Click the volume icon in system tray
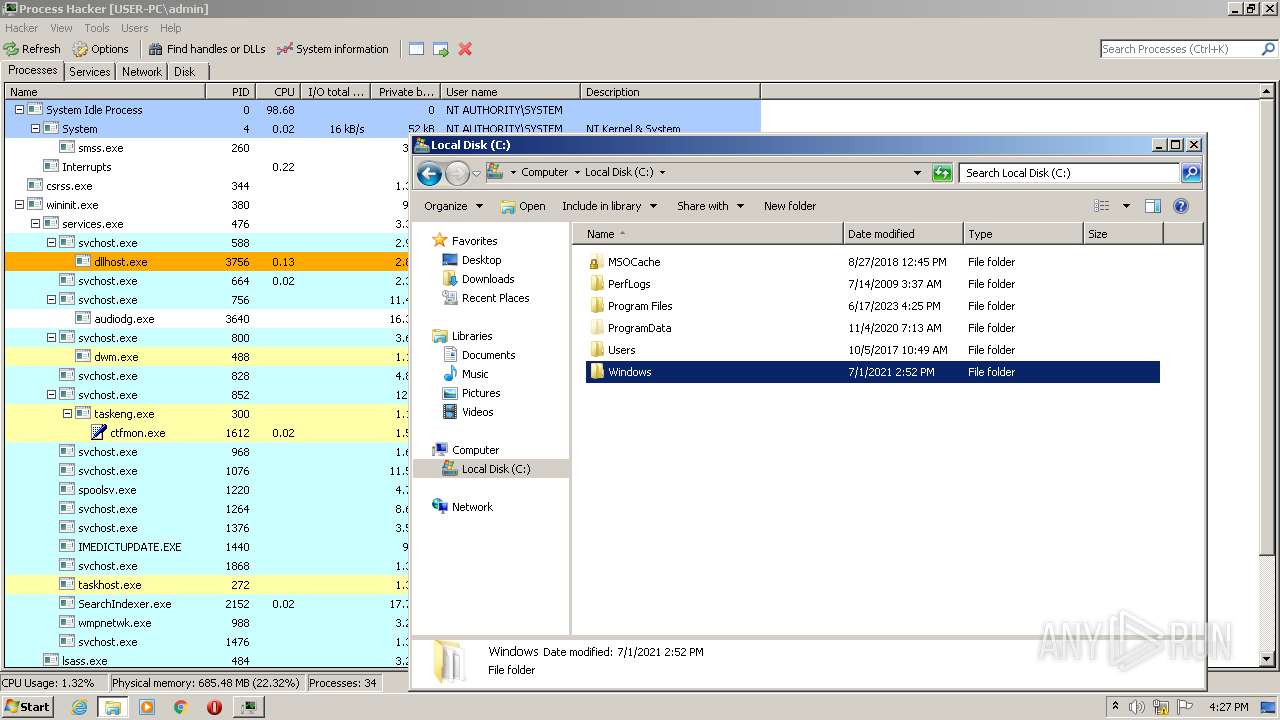The height and width of the screenshot is (720, 1280). click(x=1137, y=707)
